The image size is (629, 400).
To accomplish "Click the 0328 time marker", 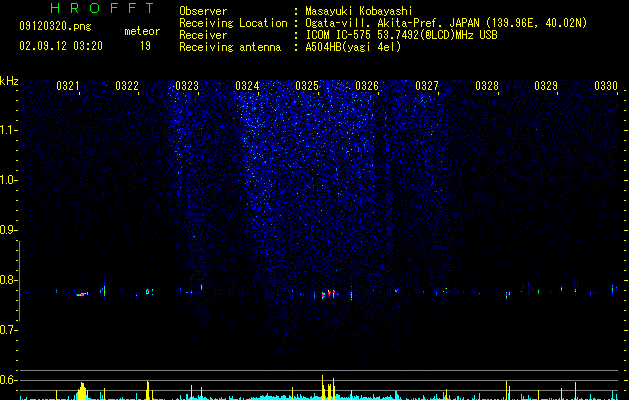I will coord(487,86).
